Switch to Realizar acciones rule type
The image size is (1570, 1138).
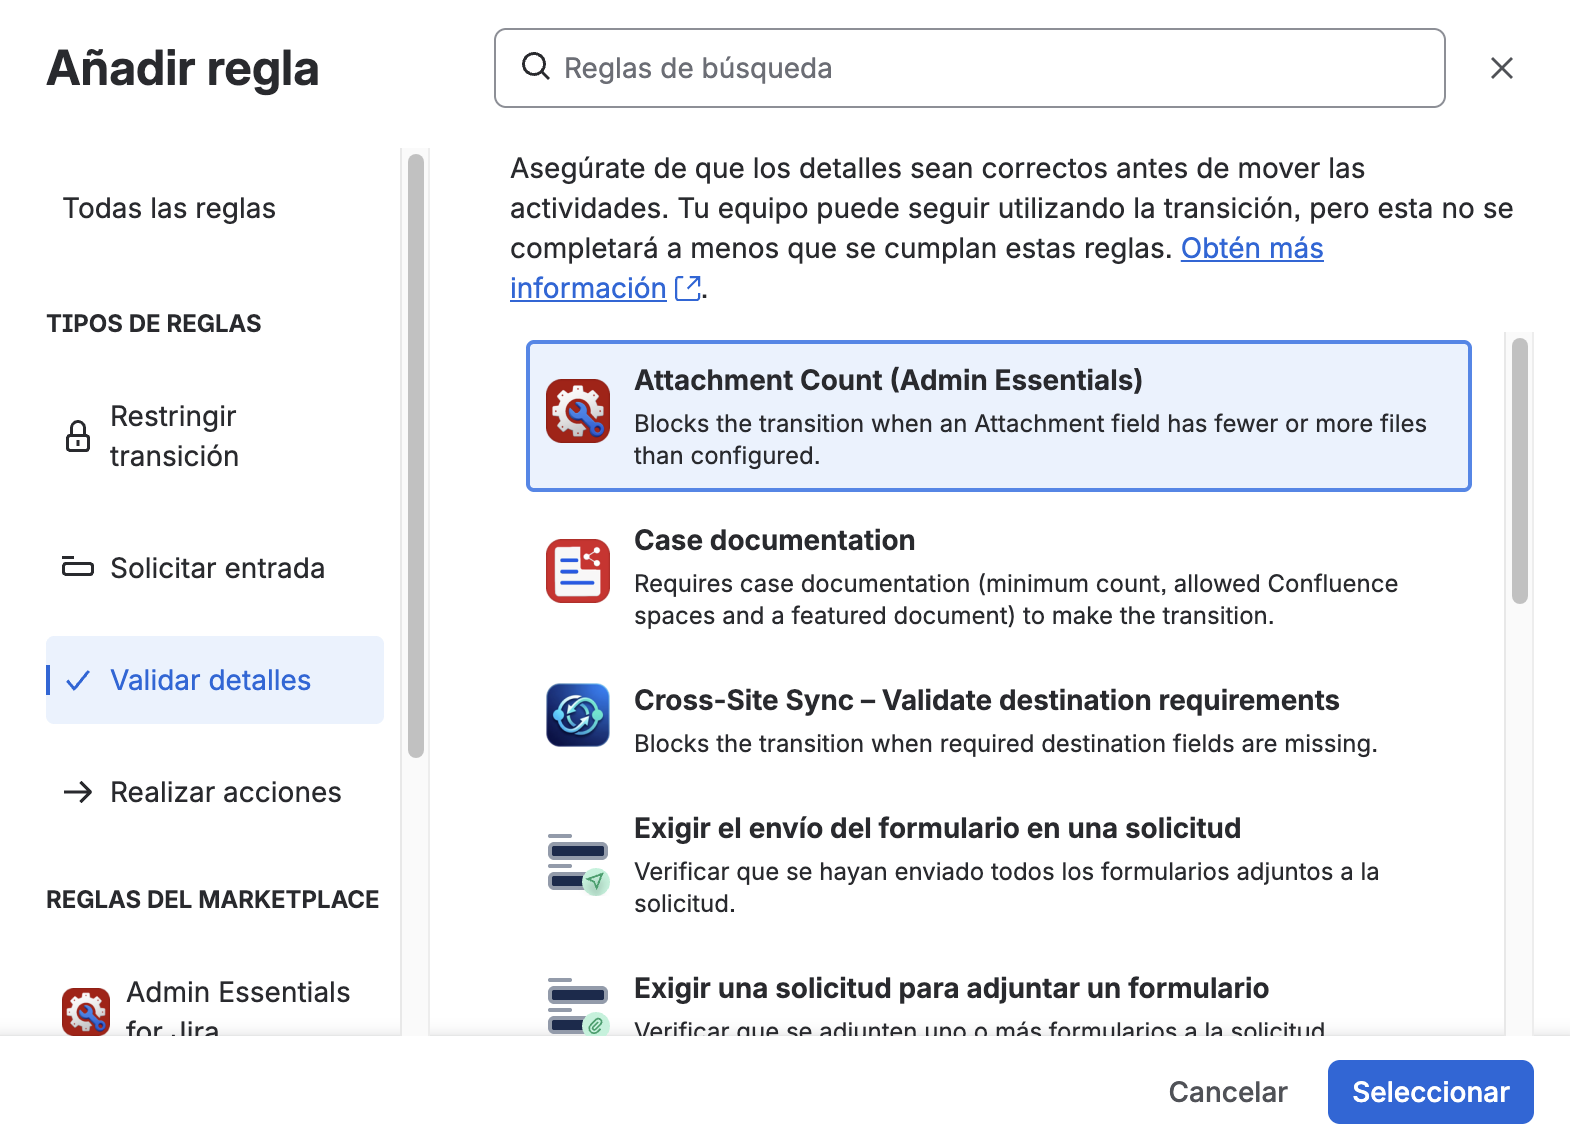click(215, 792)
